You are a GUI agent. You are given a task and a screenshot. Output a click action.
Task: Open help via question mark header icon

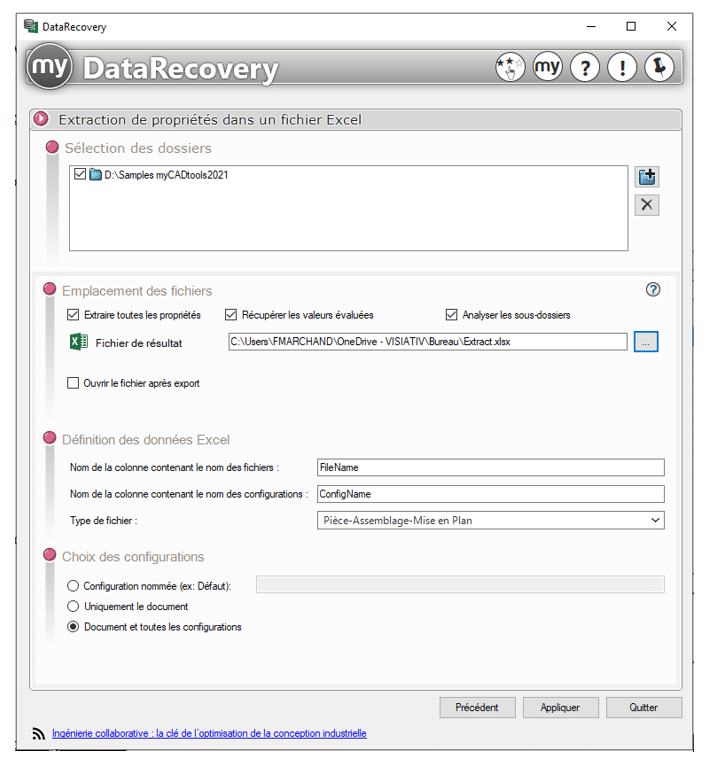tap(584, 67)
